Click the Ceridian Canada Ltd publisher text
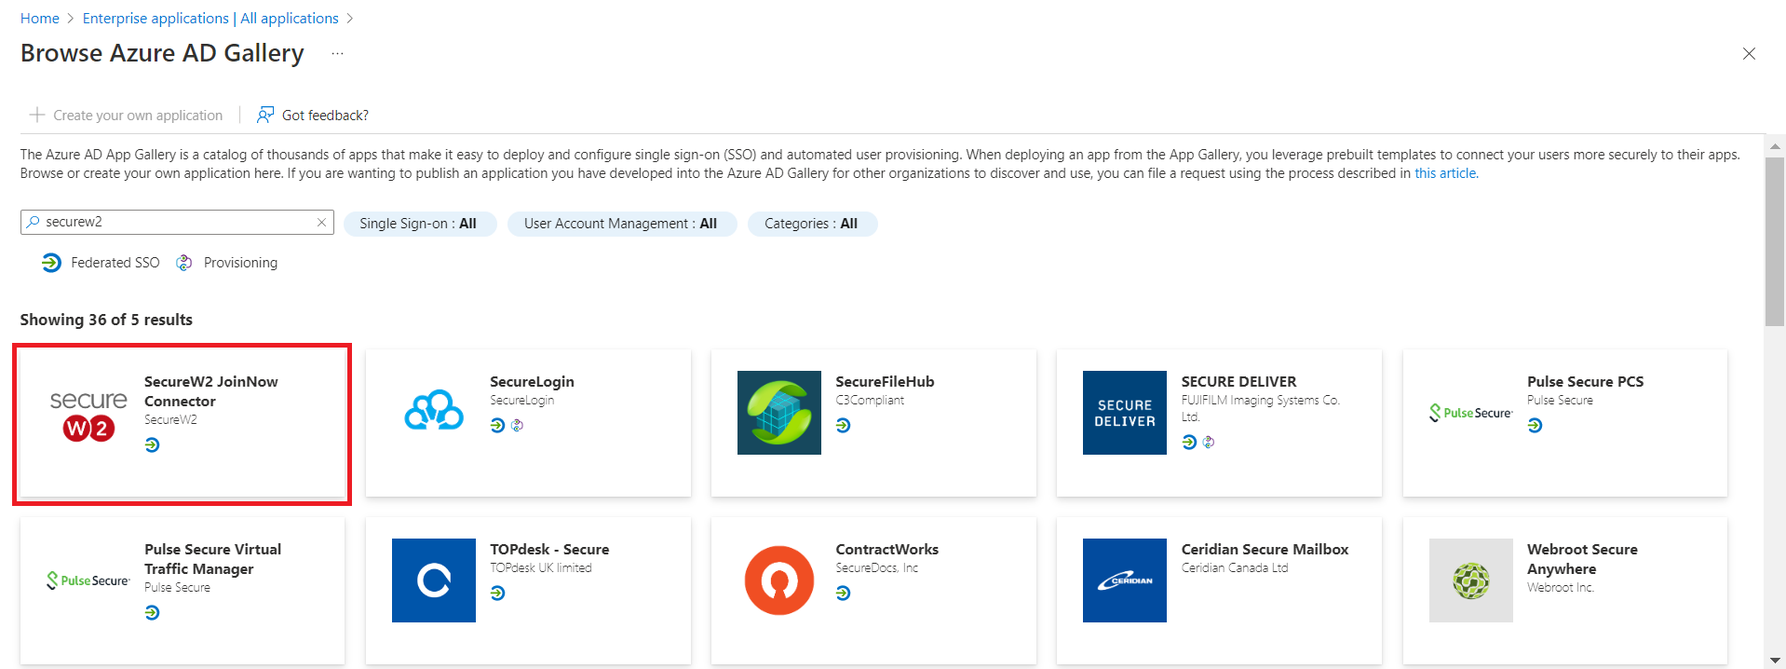Screen dimensions: 1786x669 coord(1235,568)
